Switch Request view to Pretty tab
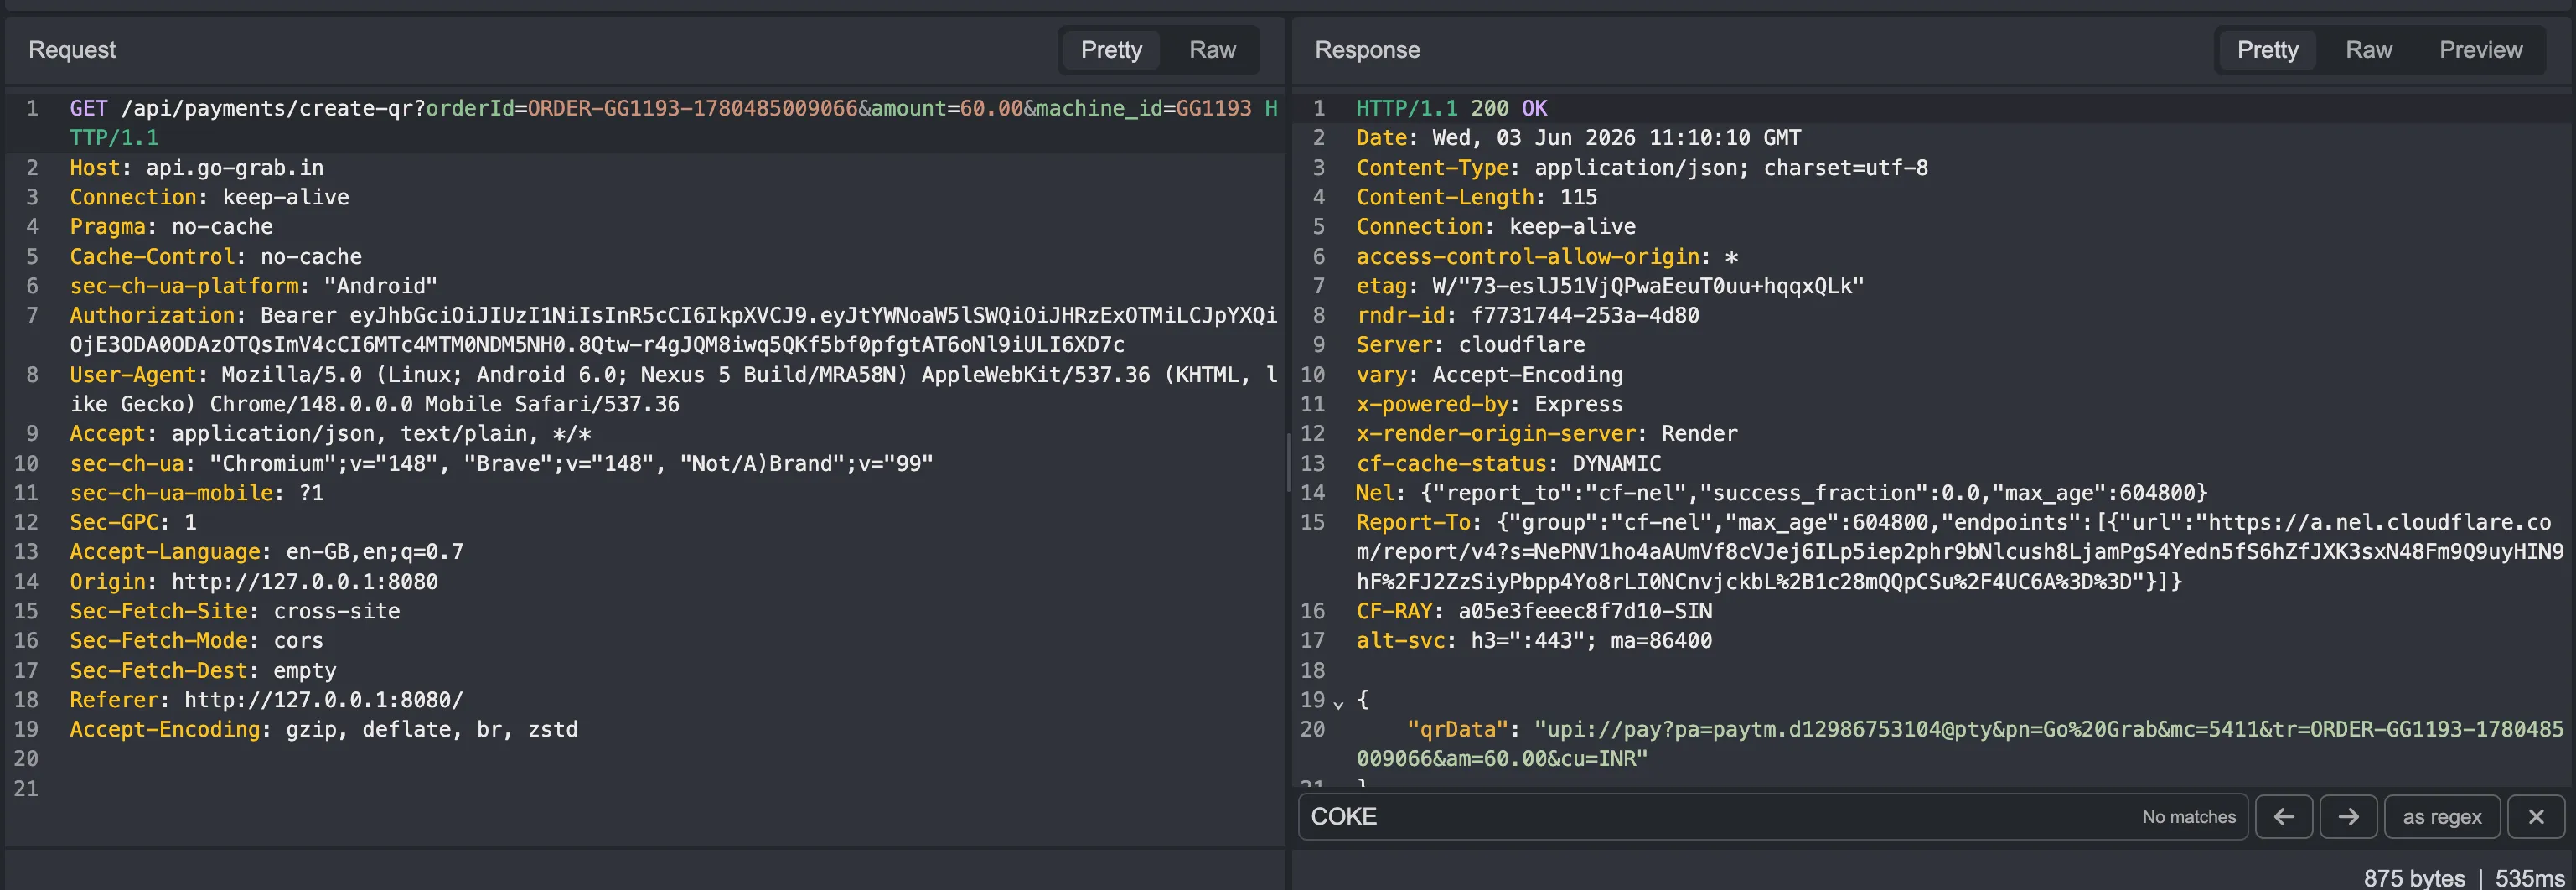2576x890 pixels. tap(1111, 50)
